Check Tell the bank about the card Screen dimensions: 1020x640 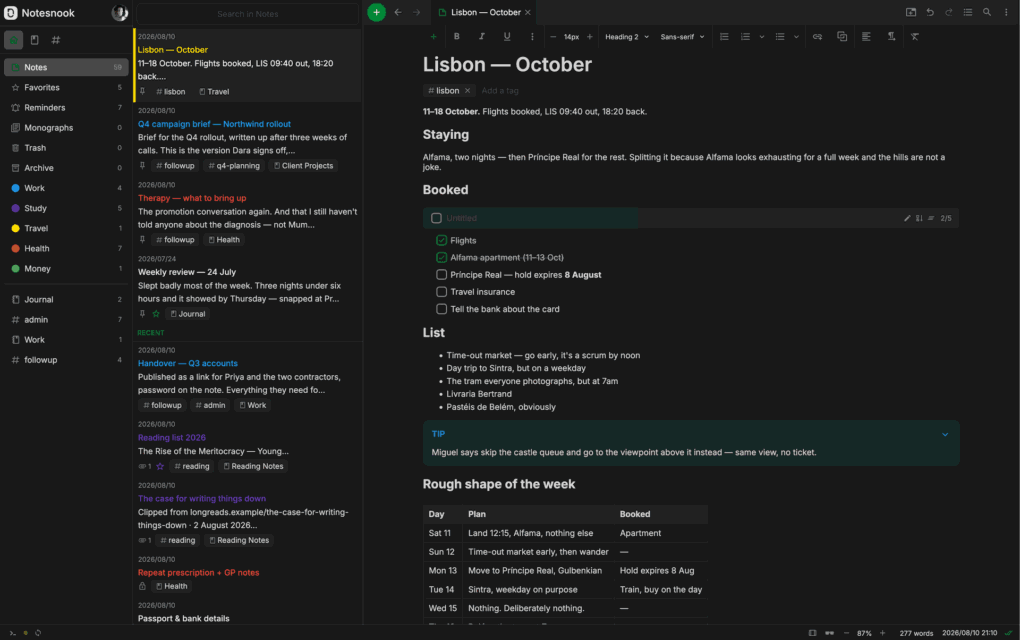pos(442,309)
